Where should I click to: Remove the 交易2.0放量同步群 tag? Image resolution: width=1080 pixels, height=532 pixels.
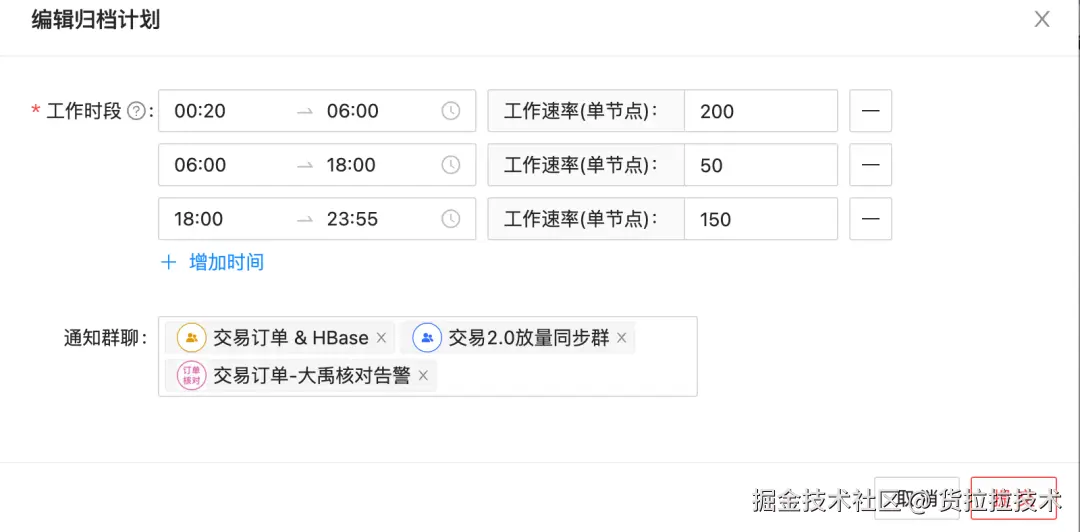click(621, 339)
